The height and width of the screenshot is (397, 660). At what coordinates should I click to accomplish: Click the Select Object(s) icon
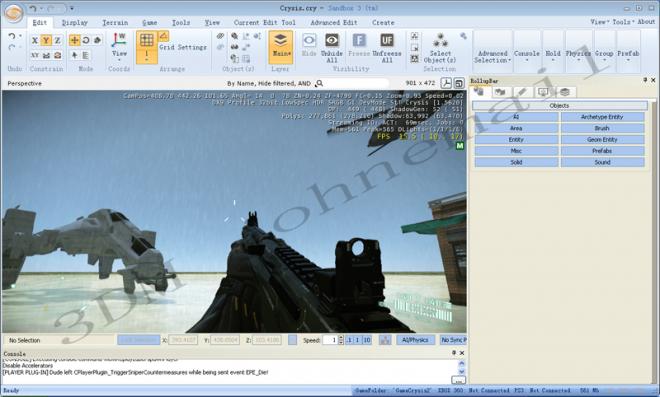tap(440, 40)
